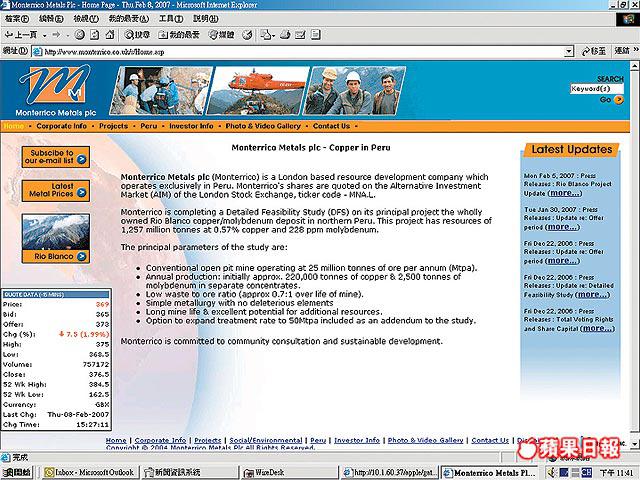Open the Forward button history dropdown arrow
This screenshot has height=480, width=640.
coord(67,36)
